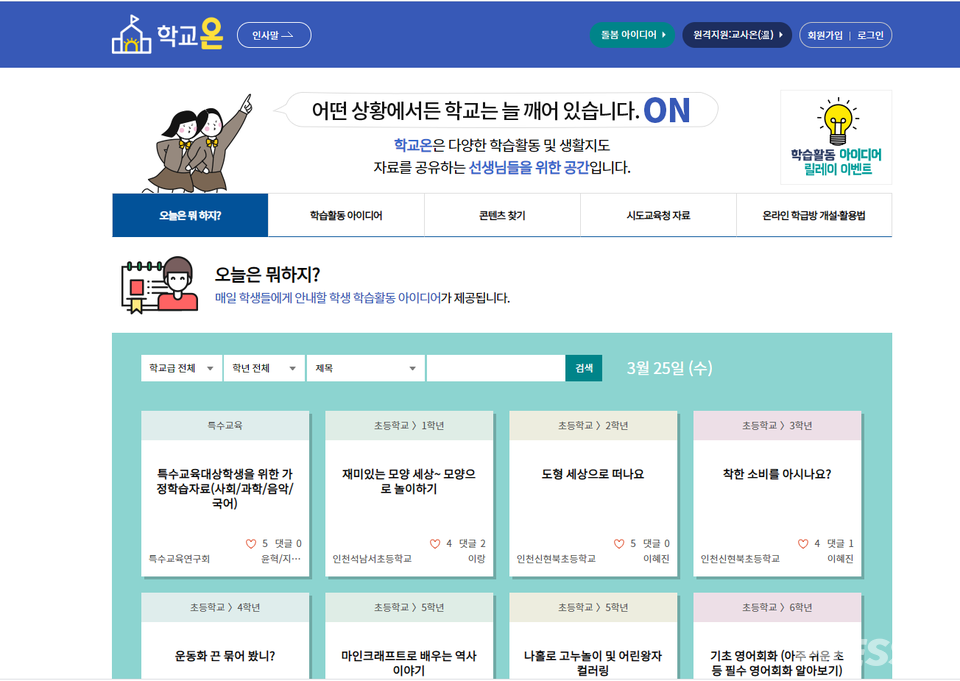Click the 학교온 schoolhouse logo icon
The image size is (960, 681).
(132, 36)
